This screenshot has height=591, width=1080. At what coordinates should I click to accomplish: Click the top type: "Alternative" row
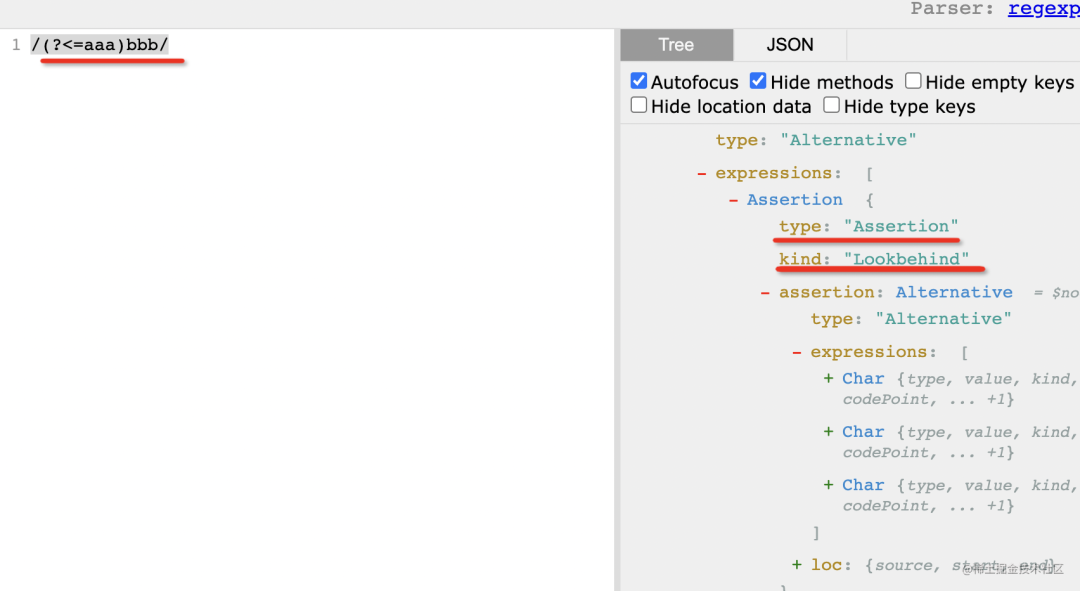pyautogui.click(x=816, y=140)
